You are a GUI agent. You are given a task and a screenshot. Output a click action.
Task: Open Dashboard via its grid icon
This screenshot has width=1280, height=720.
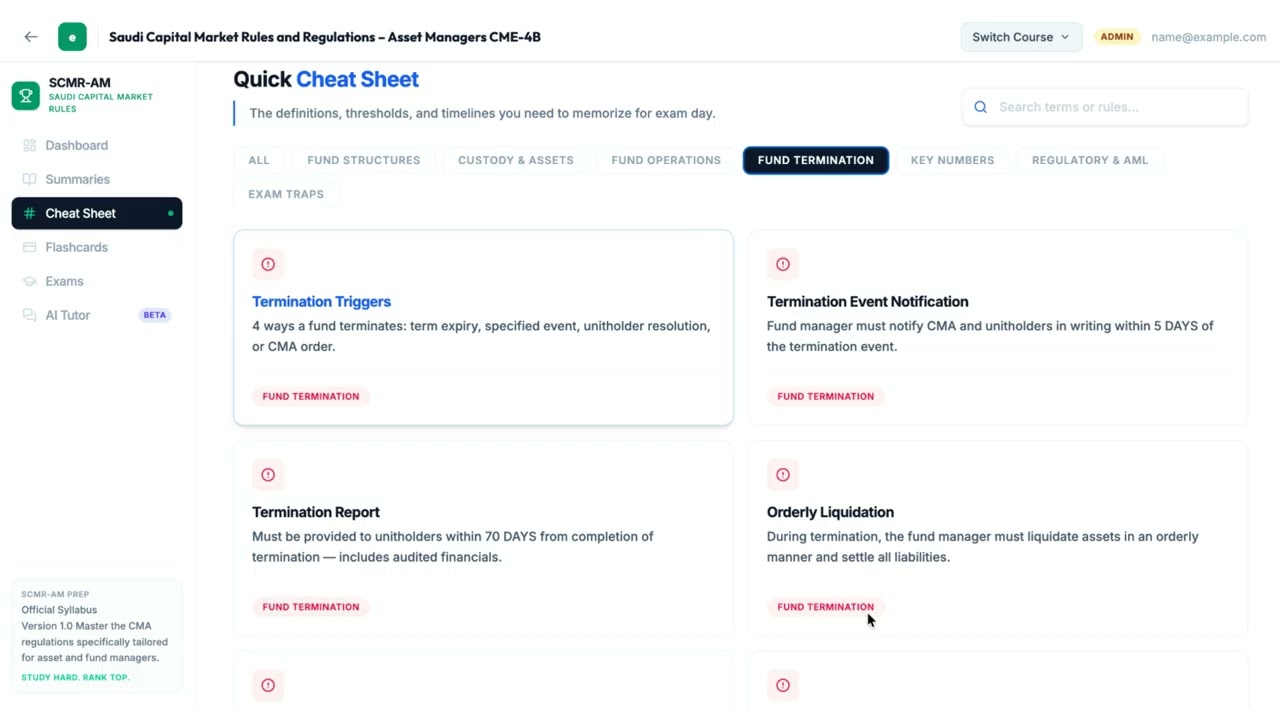(x=29, y=145)
